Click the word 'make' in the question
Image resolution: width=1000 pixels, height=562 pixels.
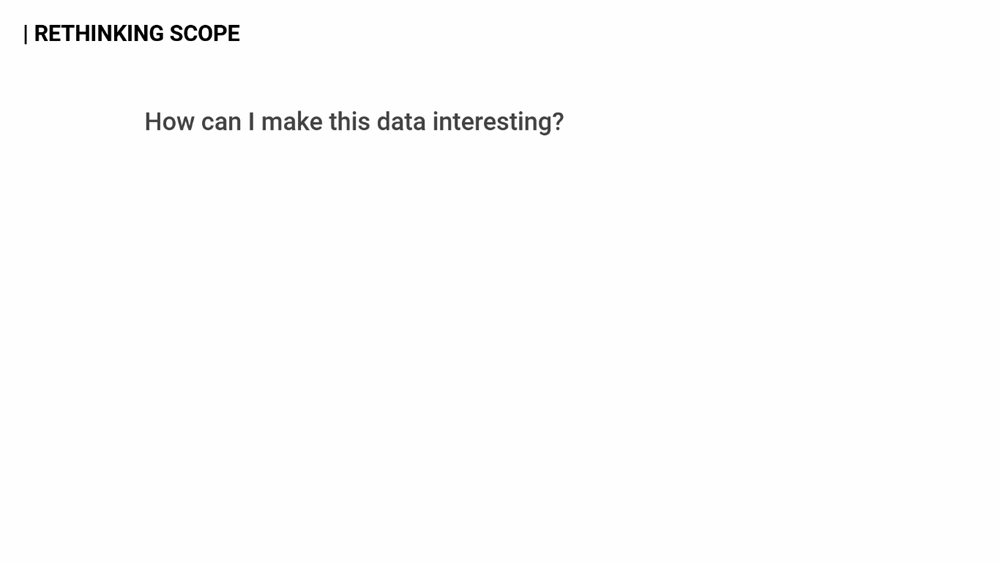pyautogui.click(x=291, y=122)
